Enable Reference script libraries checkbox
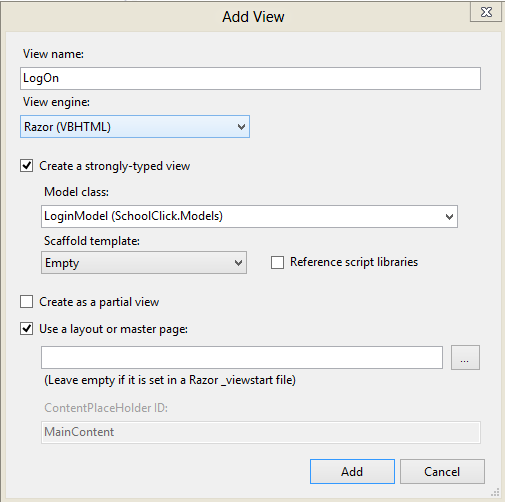The height and width of the screenshot is (502, 505). (277, 262)
